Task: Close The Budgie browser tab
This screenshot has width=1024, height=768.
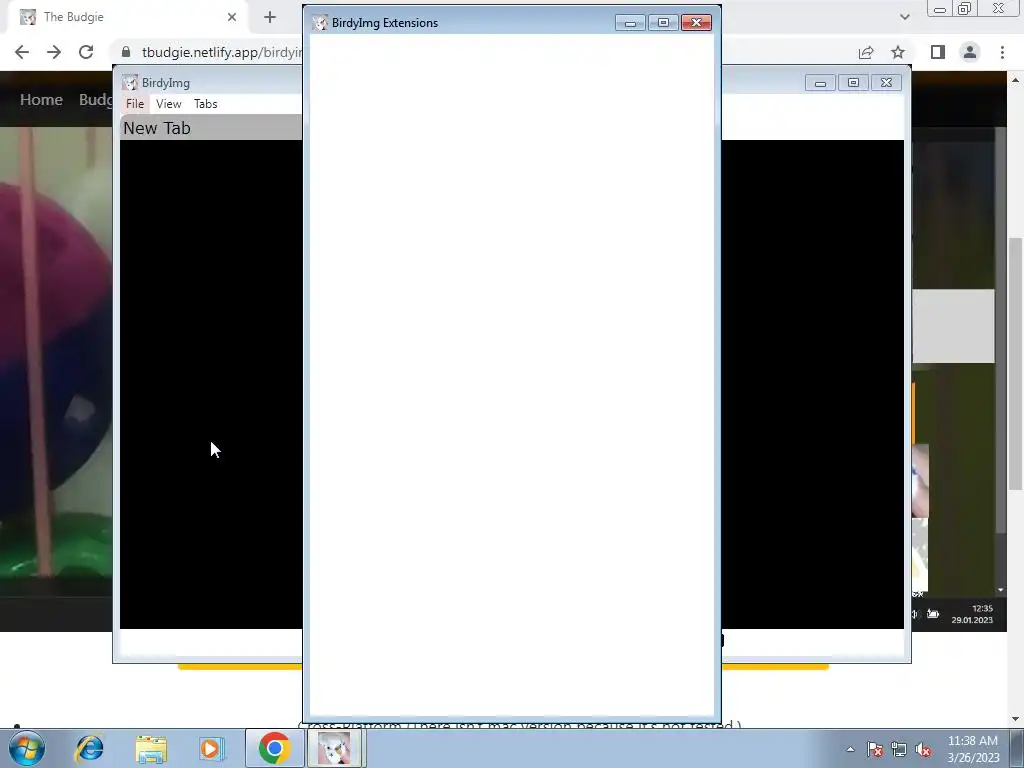Action: 232,17
